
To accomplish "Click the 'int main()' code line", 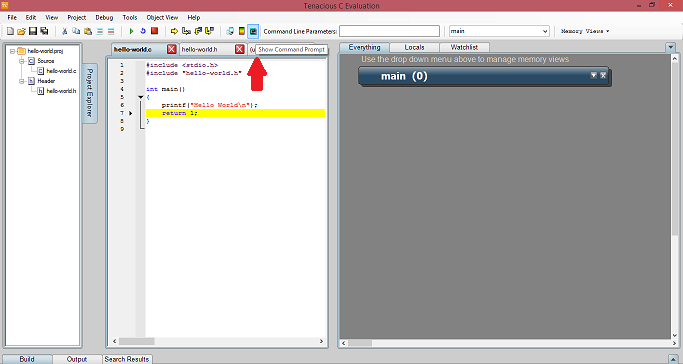I will (x=166, y=89).
